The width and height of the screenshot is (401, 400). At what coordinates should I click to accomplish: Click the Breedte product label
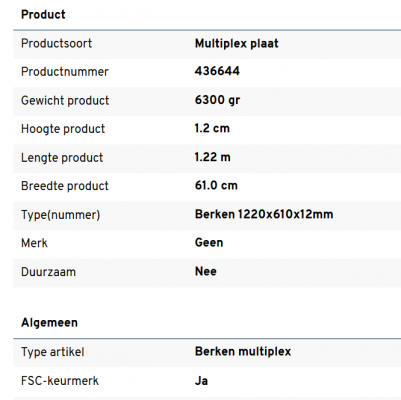65,186
